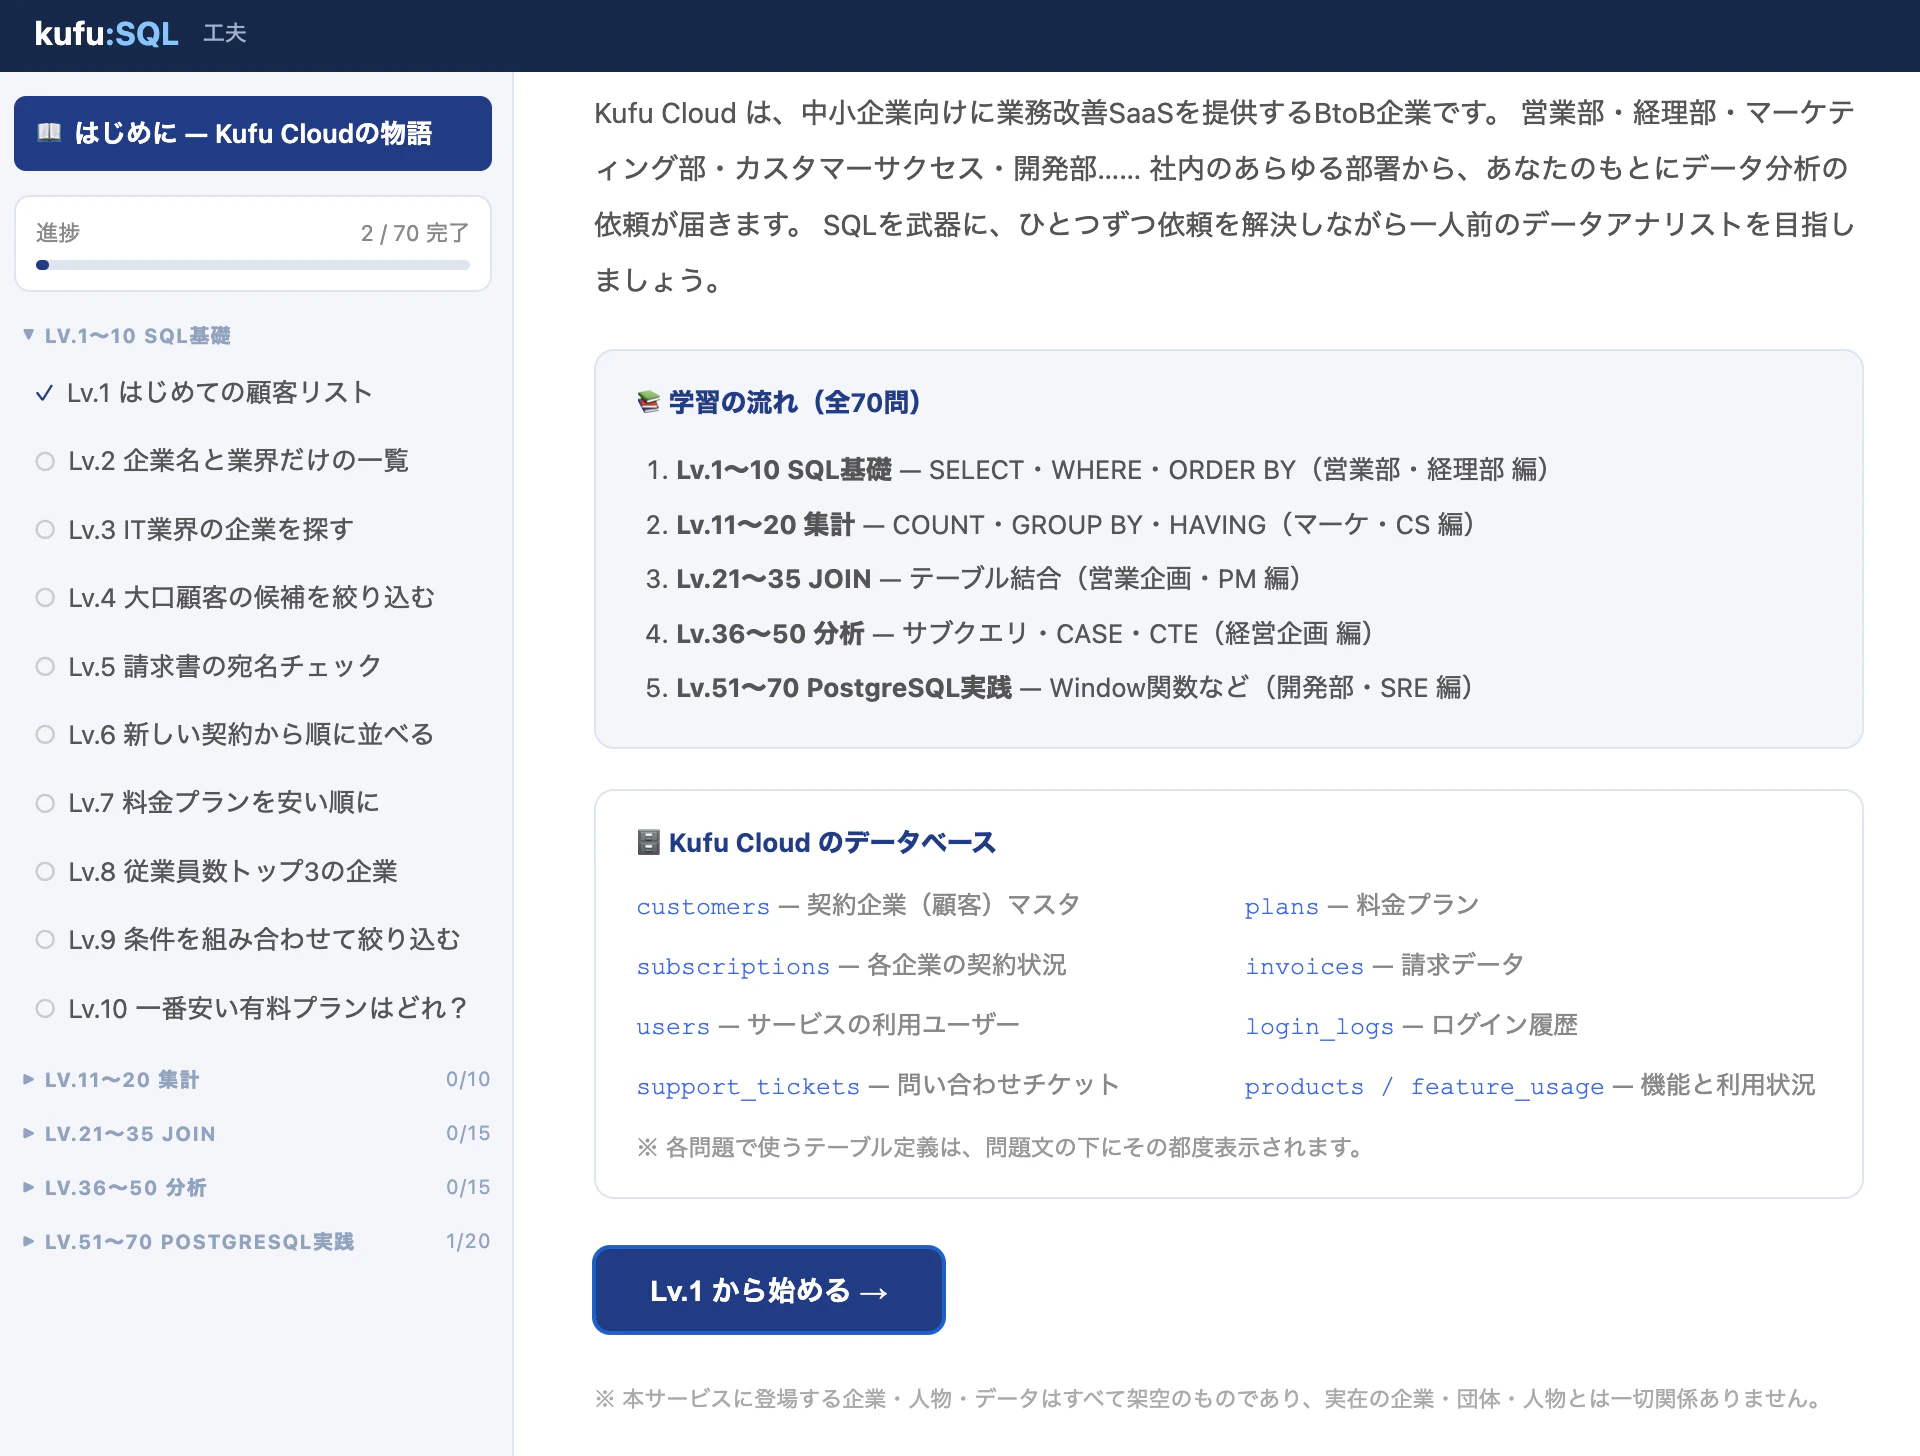Open Lv.1 はじめての顧客リスト
1920x1456 pixels.
(x=253, y=393)
